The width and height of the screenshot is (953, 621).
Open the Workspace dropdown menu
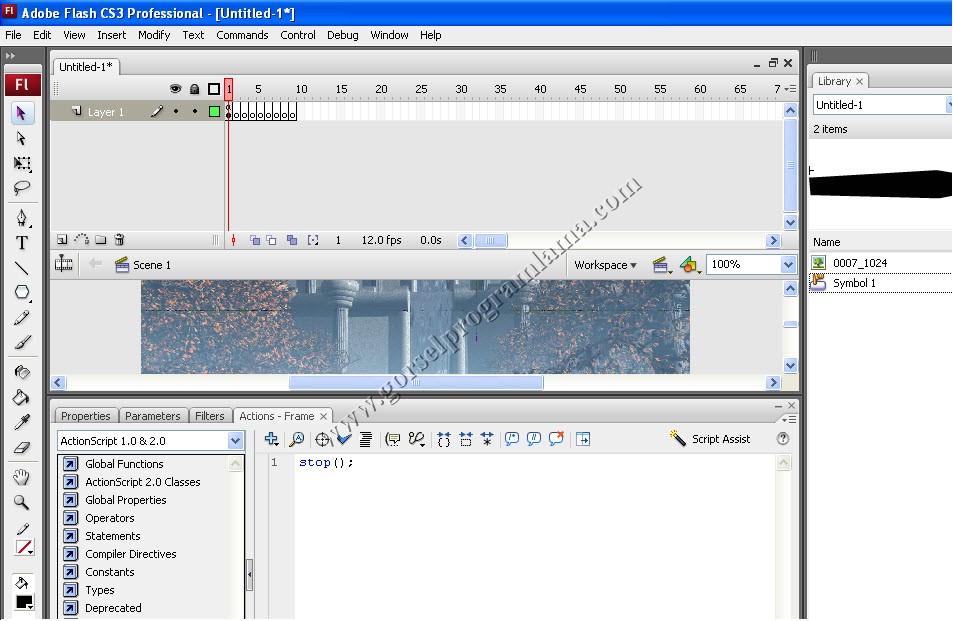605,265
